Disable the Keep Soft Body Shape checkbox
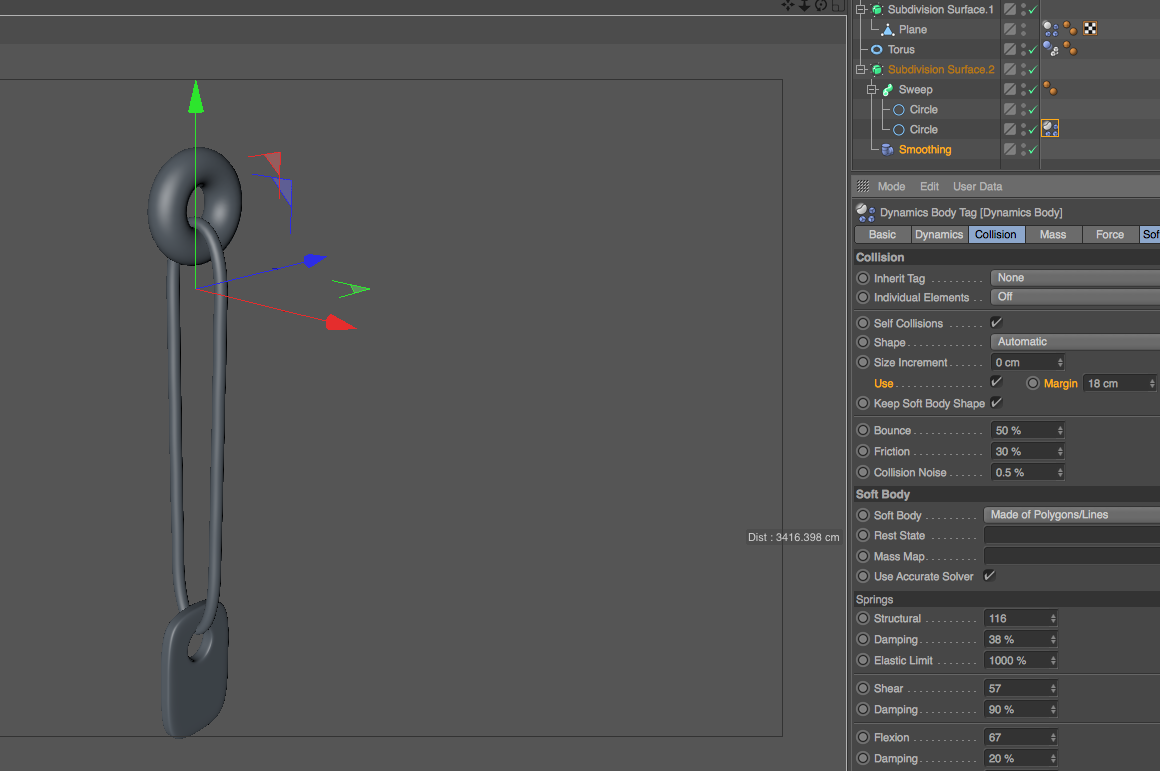The height and width of the screenshot is (771, 1160). (x=994, y=403)
